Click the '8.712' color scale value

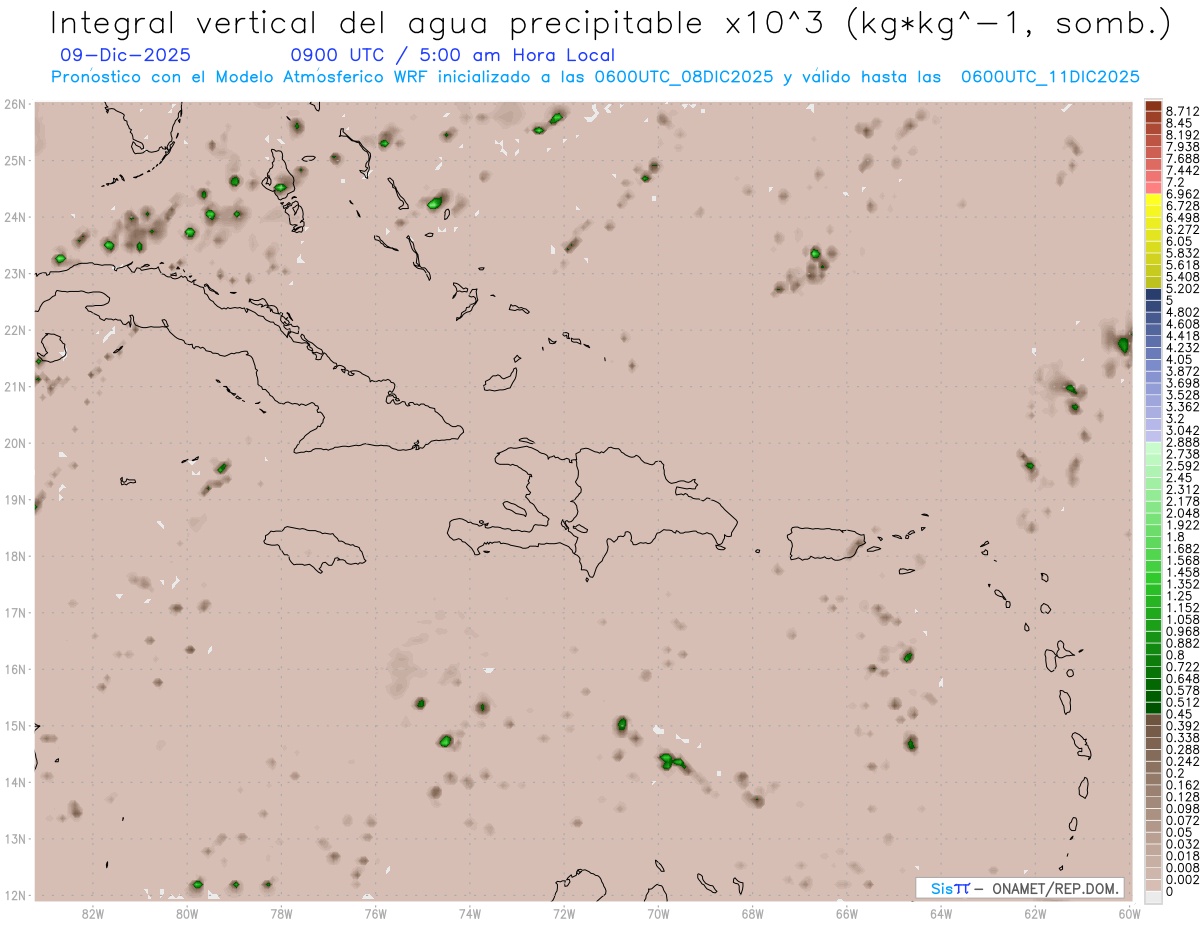(x=1182, y=111)
